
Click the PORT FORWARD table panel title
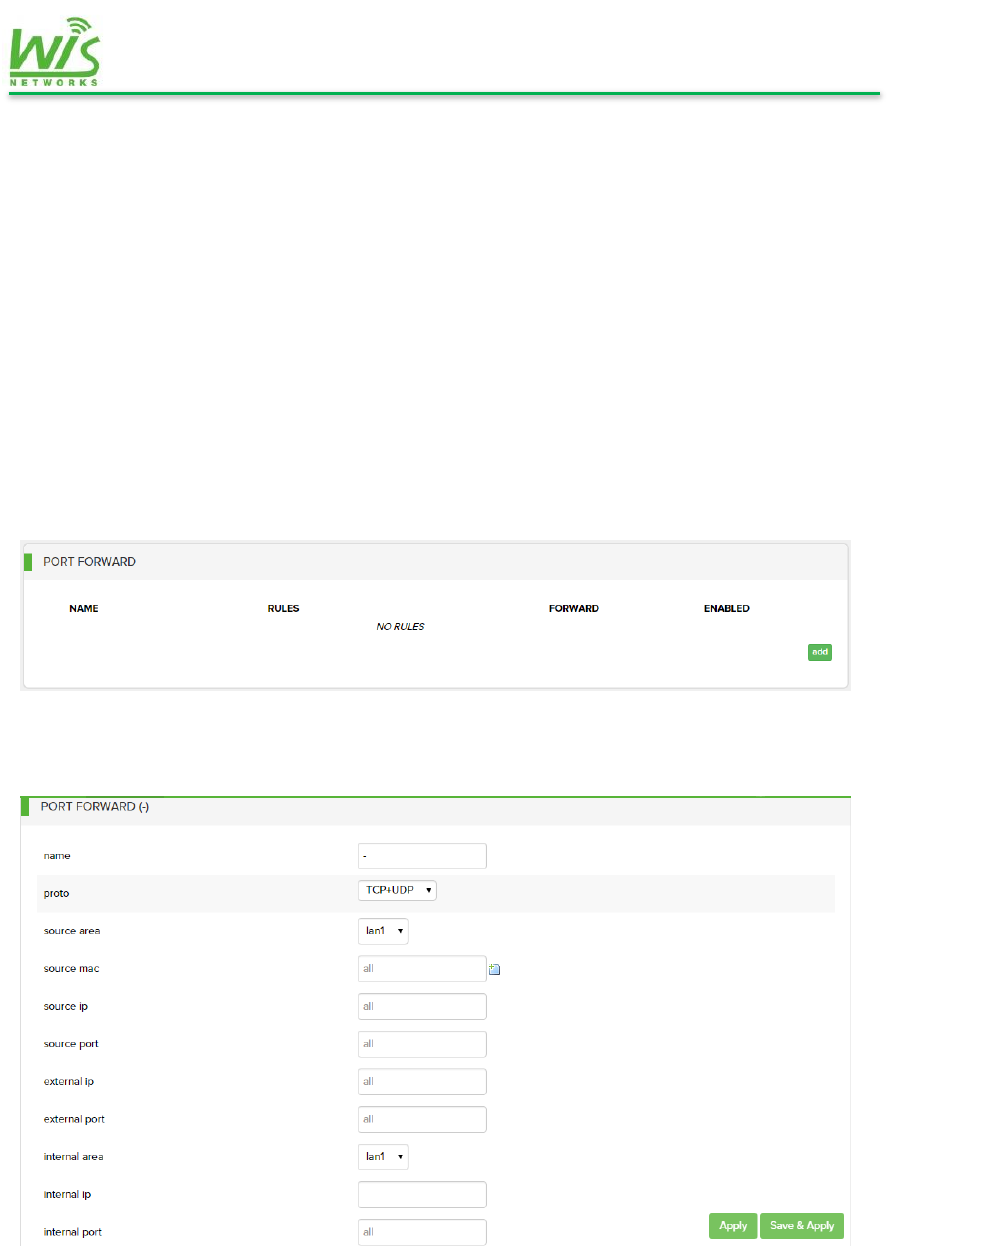tap(89, 562)
